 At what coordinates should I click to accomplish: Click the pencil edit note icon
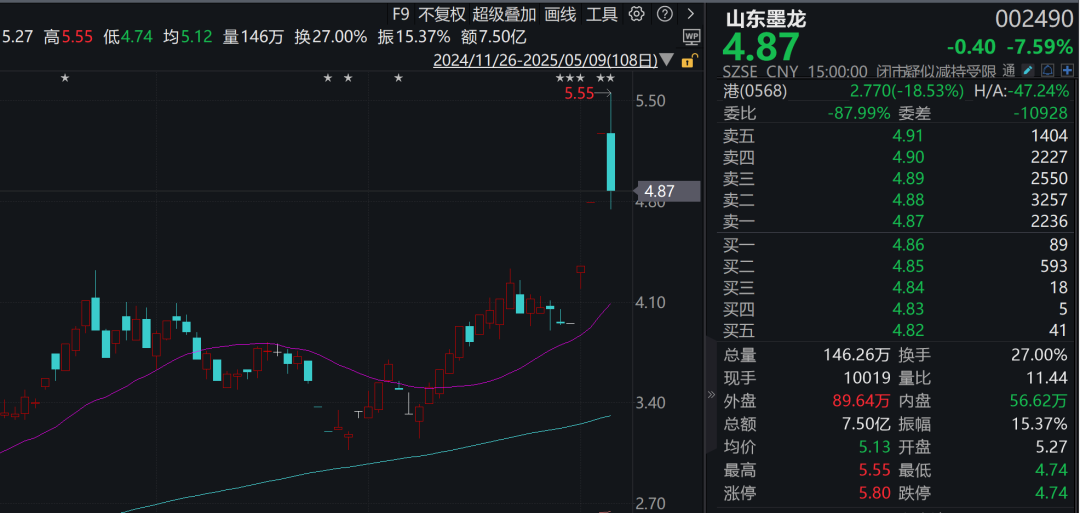click(x=1028, y=70)
